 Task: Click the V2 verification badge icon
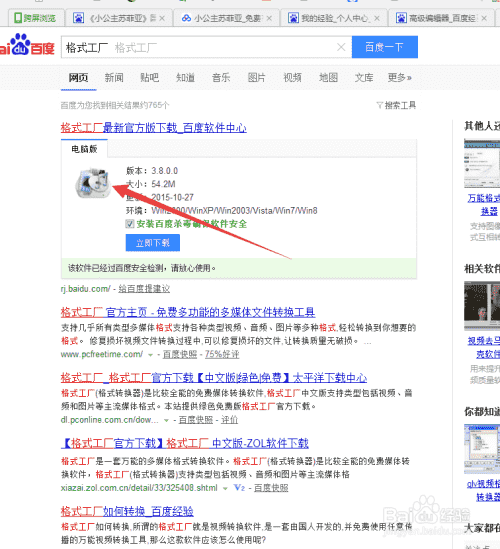239,487
